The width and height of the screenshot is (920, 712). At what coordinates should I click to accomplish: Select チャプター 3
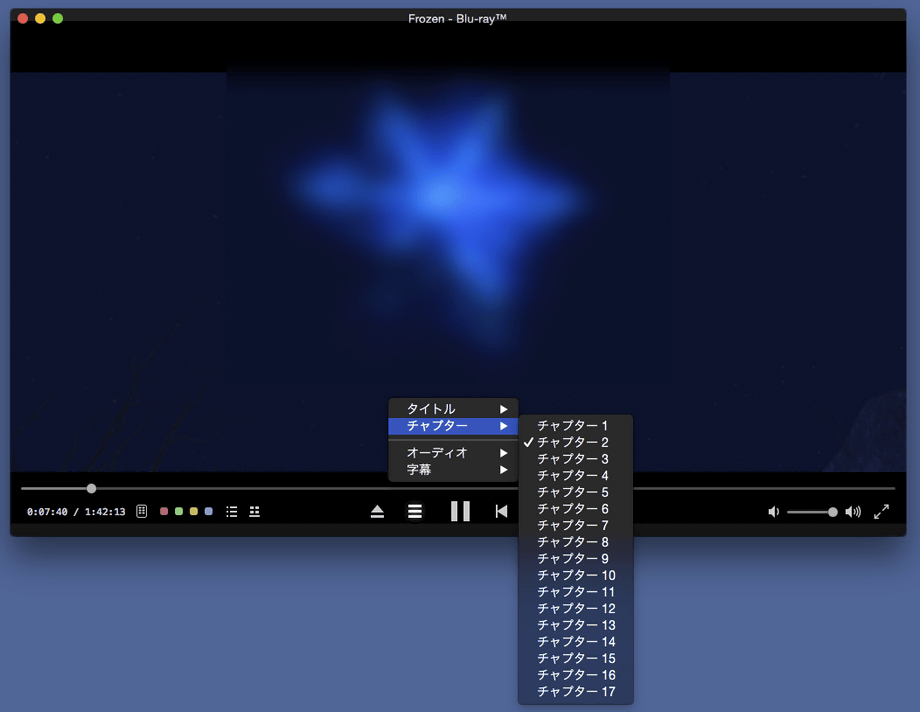click(576, 458)
